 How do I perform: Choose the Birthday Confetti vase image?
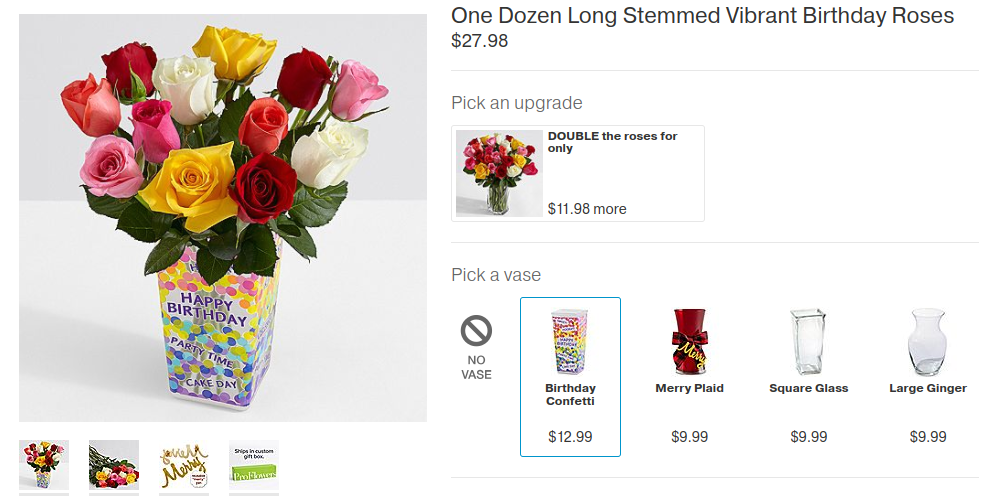[570, 342]
